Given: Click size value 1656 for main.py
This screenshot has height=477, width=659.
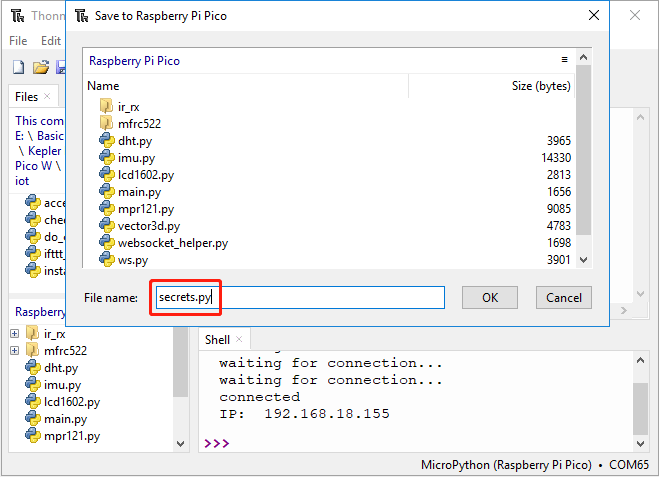Looking at the screenshot, I should coord(559,192).
